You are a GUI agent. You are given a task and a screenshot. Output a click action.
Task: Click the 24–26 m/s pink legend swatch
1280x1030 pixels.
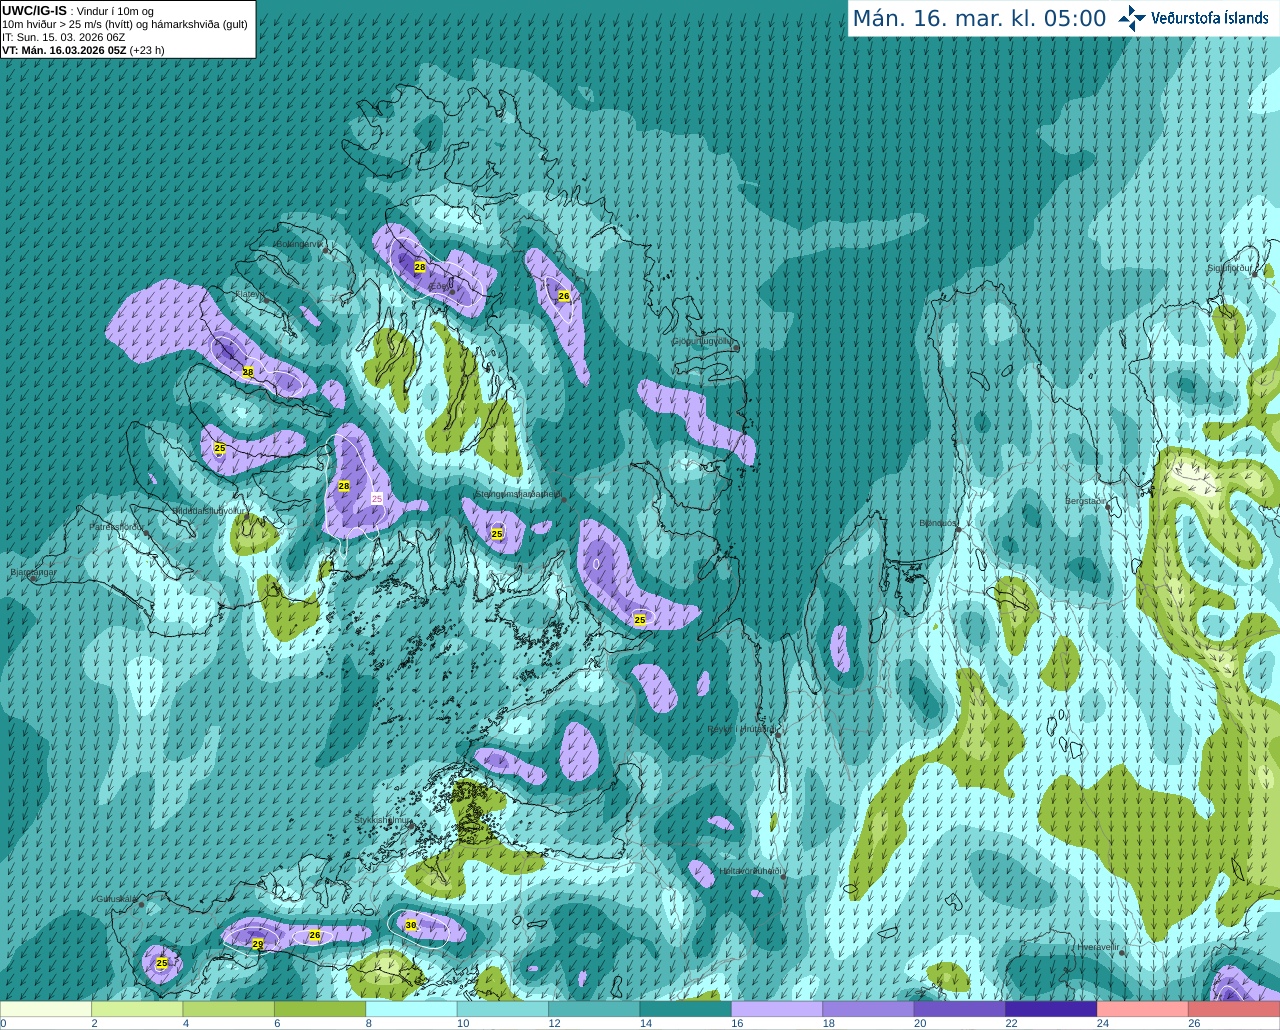point(1143,1009)
